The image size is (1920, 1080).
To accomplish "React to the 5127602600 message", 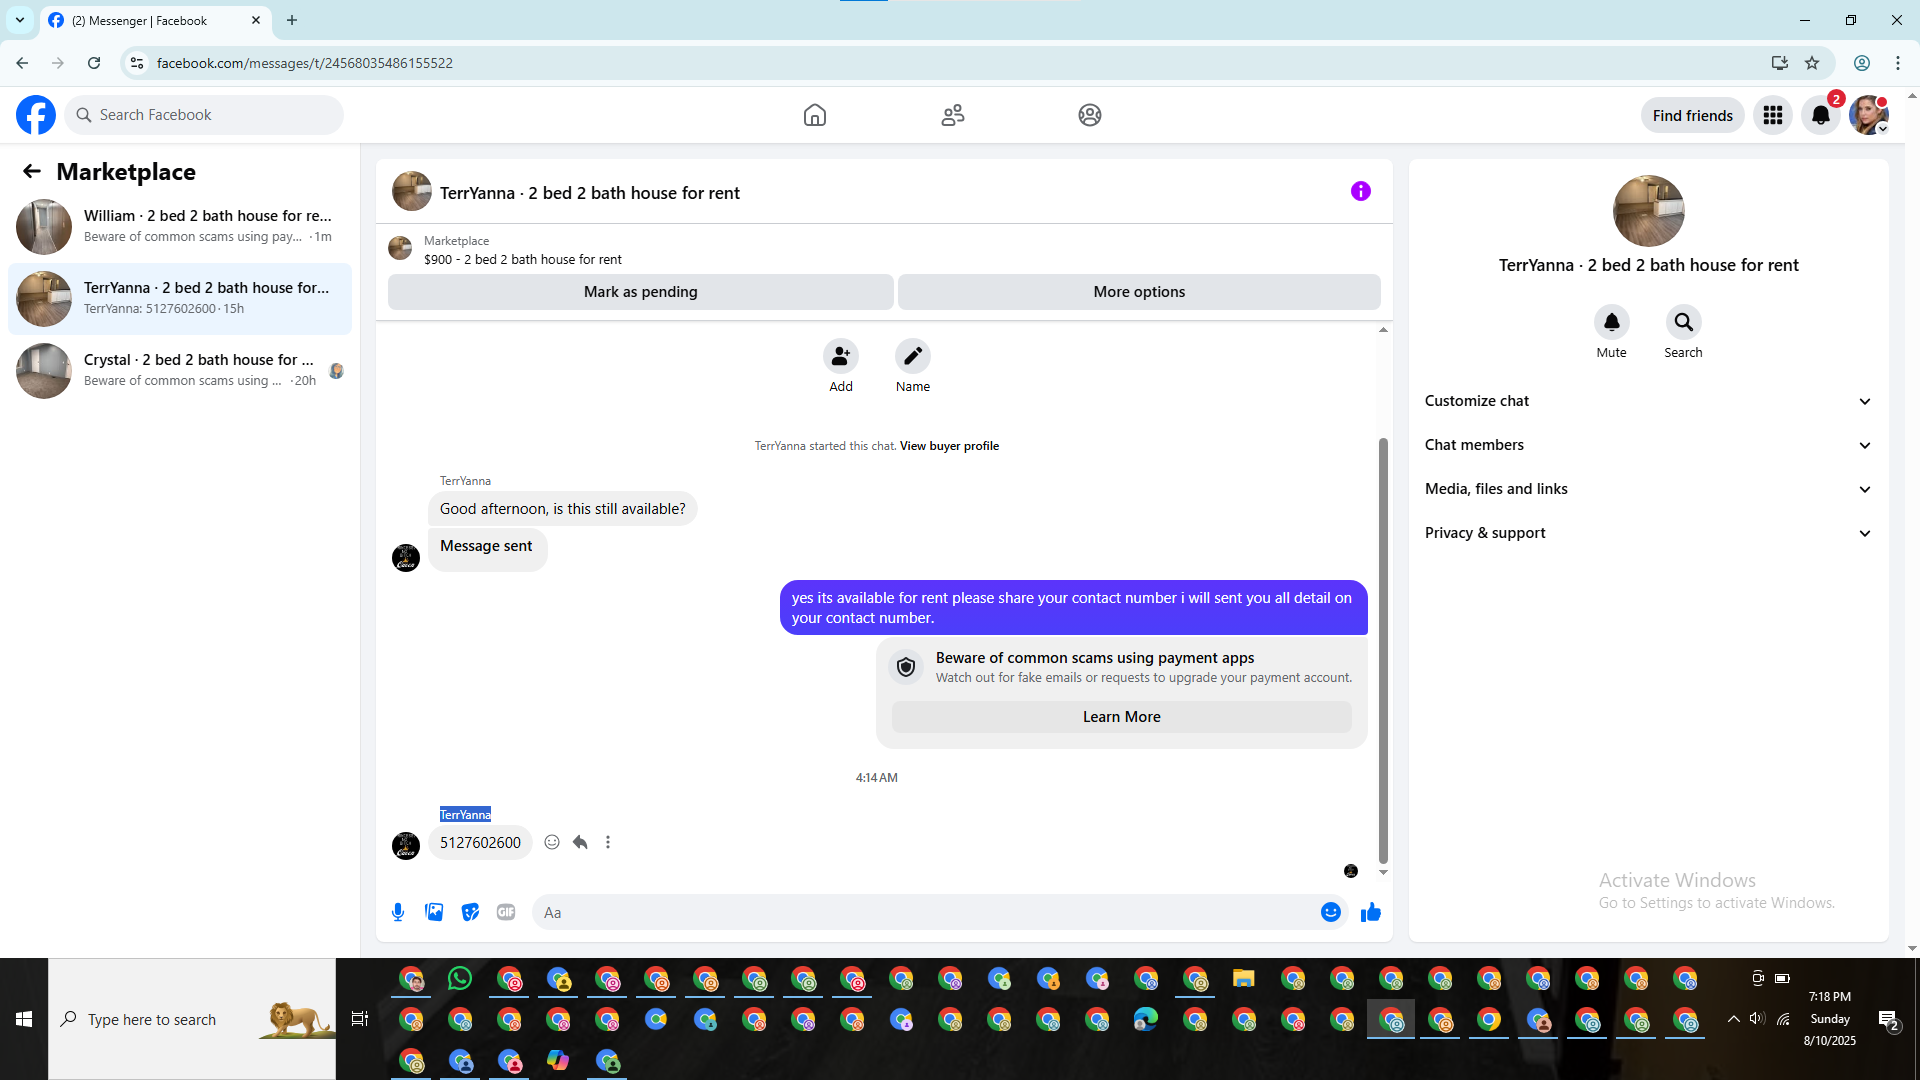I will pyautogui.click(x=552, y=842).
